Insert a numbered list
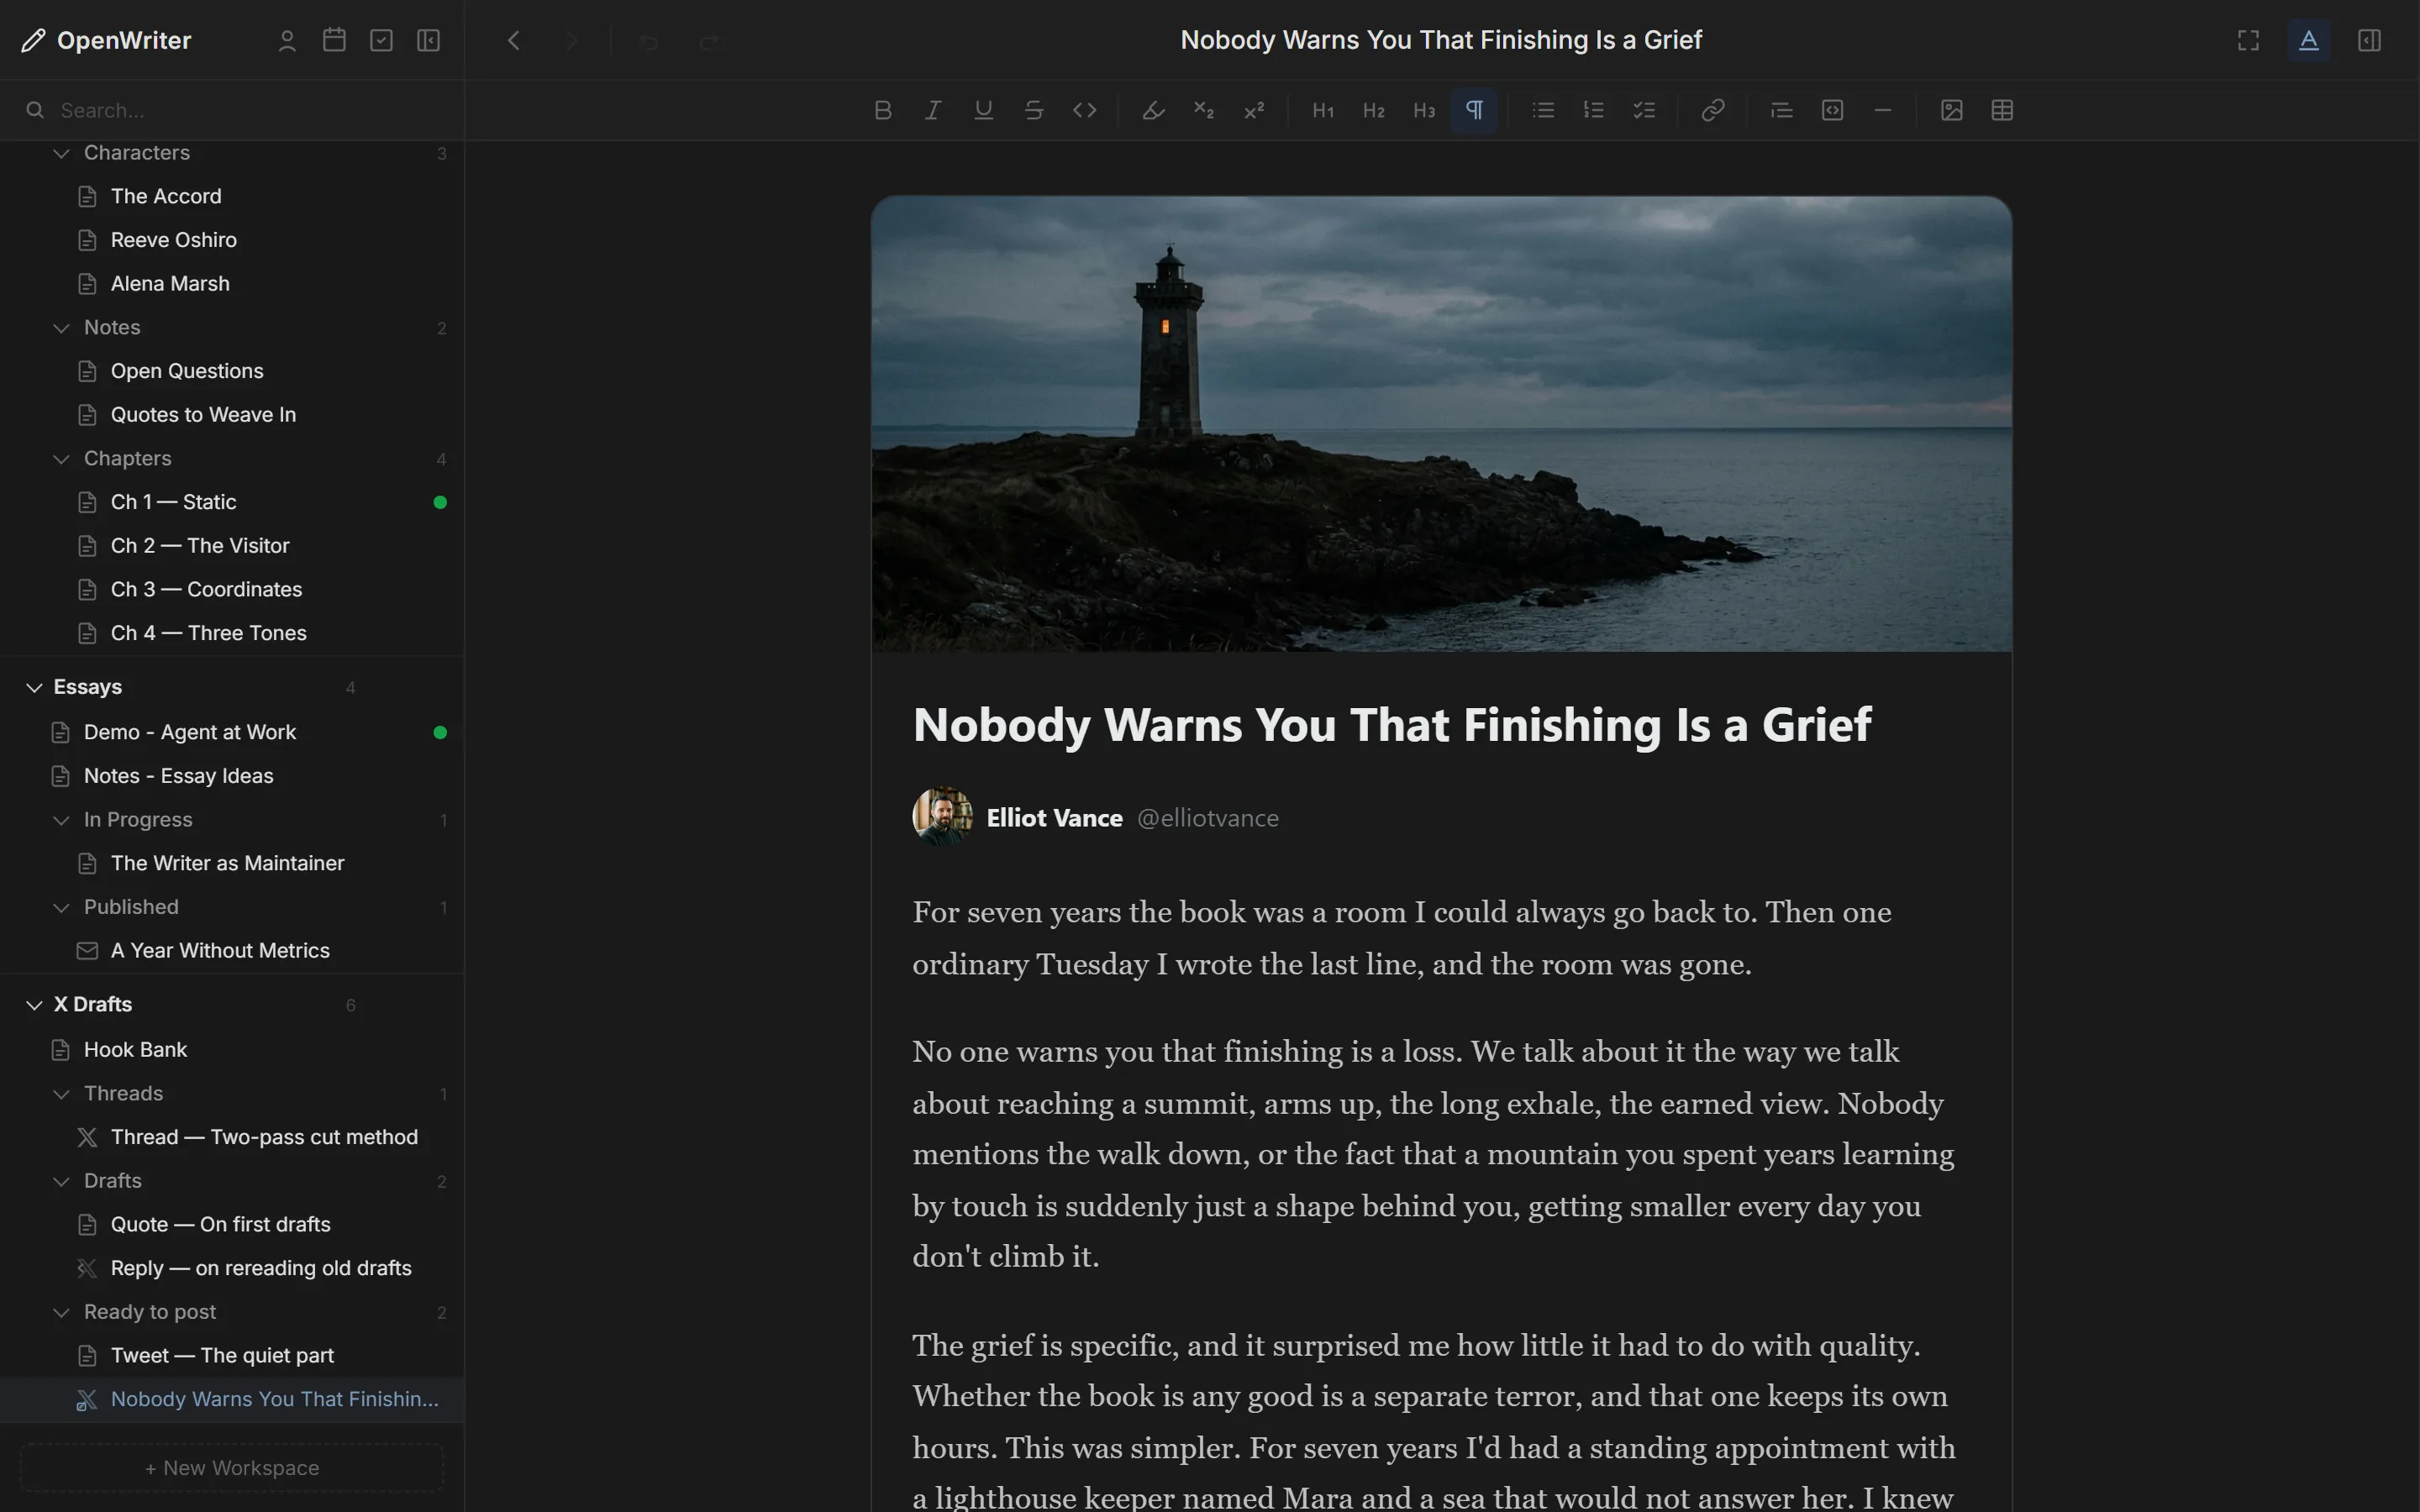Image resolution: width=2420 pixels, height=1512 pixels. click(x=1594, y=110)
